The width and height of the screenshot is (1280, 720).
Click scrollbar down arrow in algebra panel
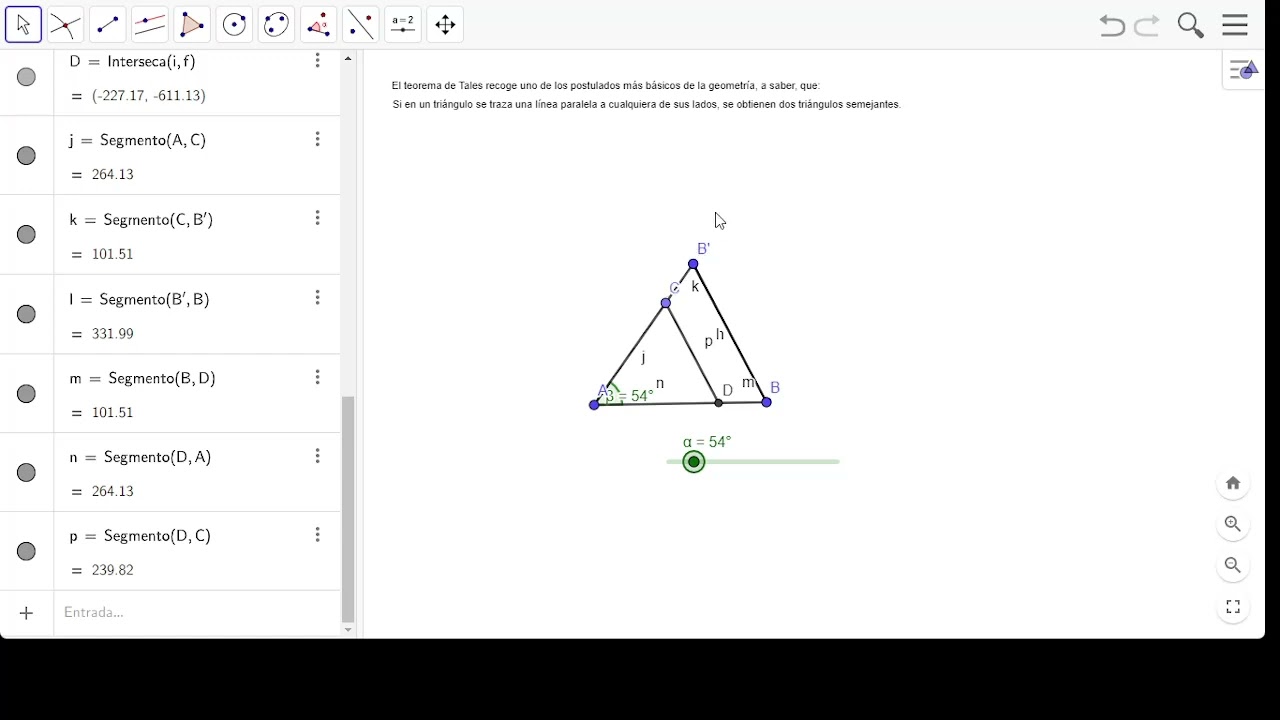(x=348, y=630)
